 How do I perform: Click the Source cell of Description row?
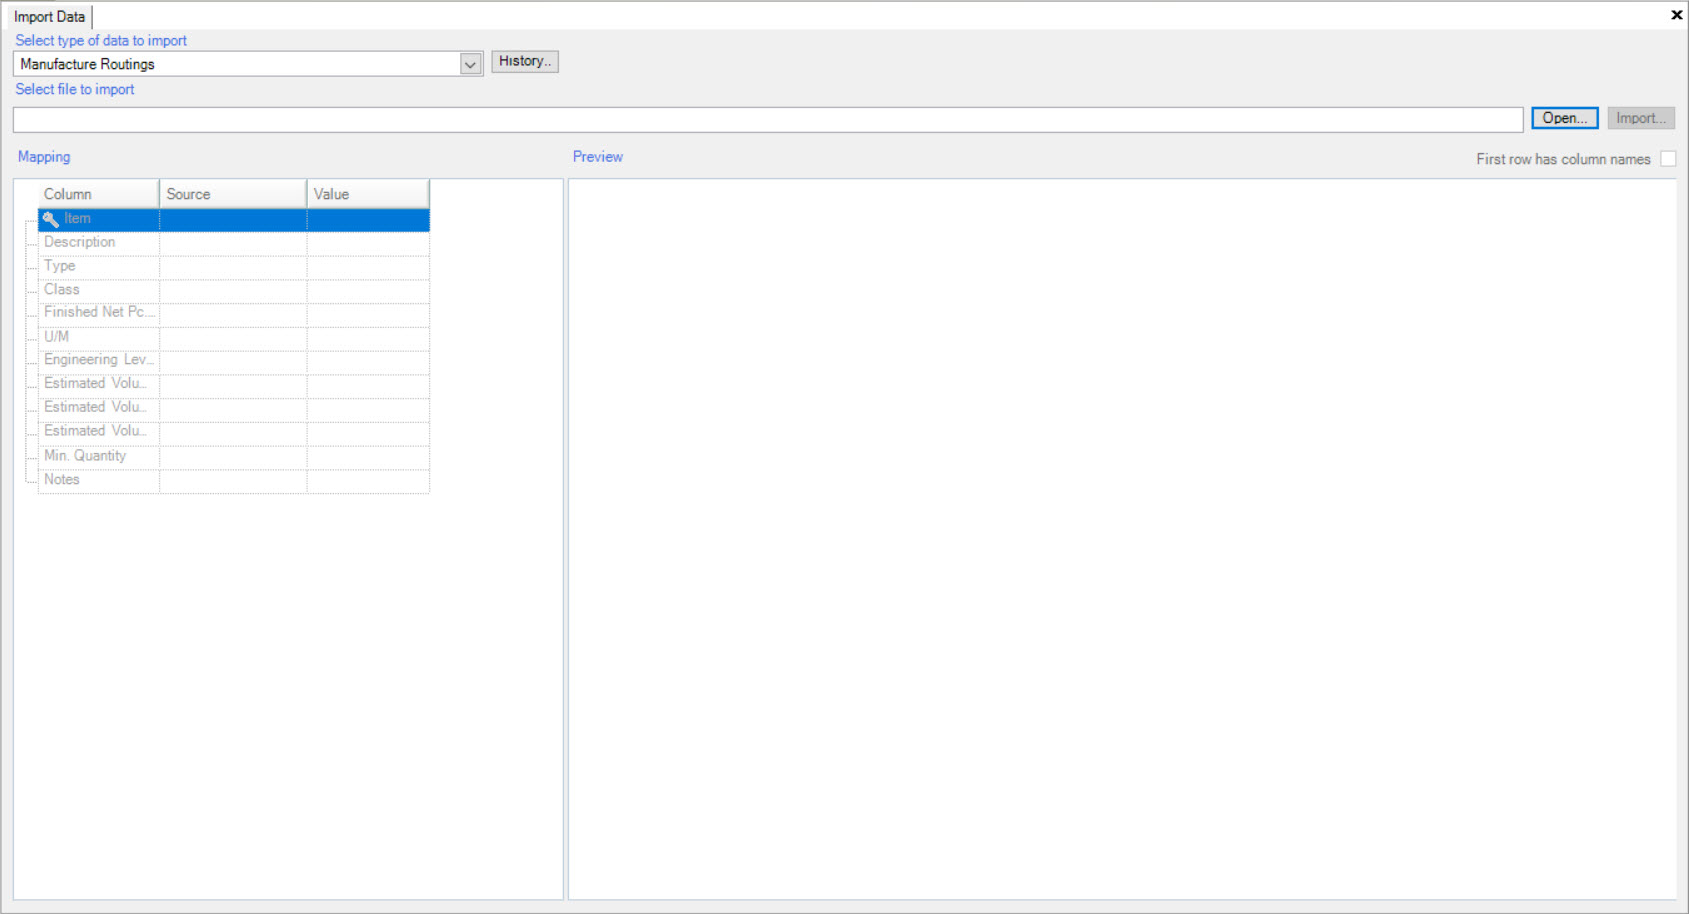(233, 243)
